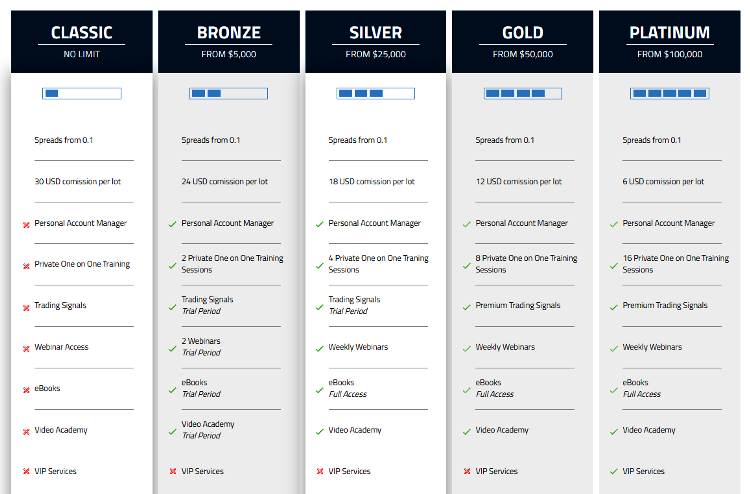The height and width of the screenshot is (494, 750).
Task: Click the red X beside Classic eBooks
Action: 26,390
